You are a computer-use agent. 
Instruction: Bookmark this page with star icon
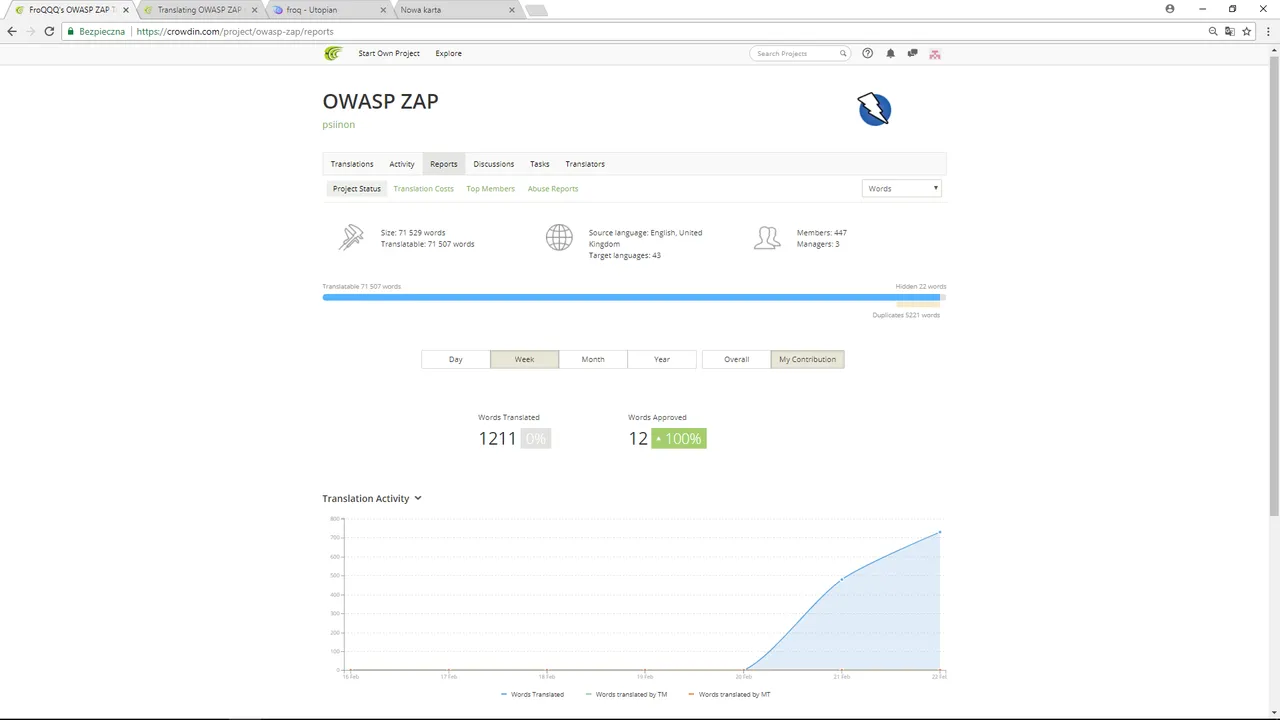(1247, 31)
